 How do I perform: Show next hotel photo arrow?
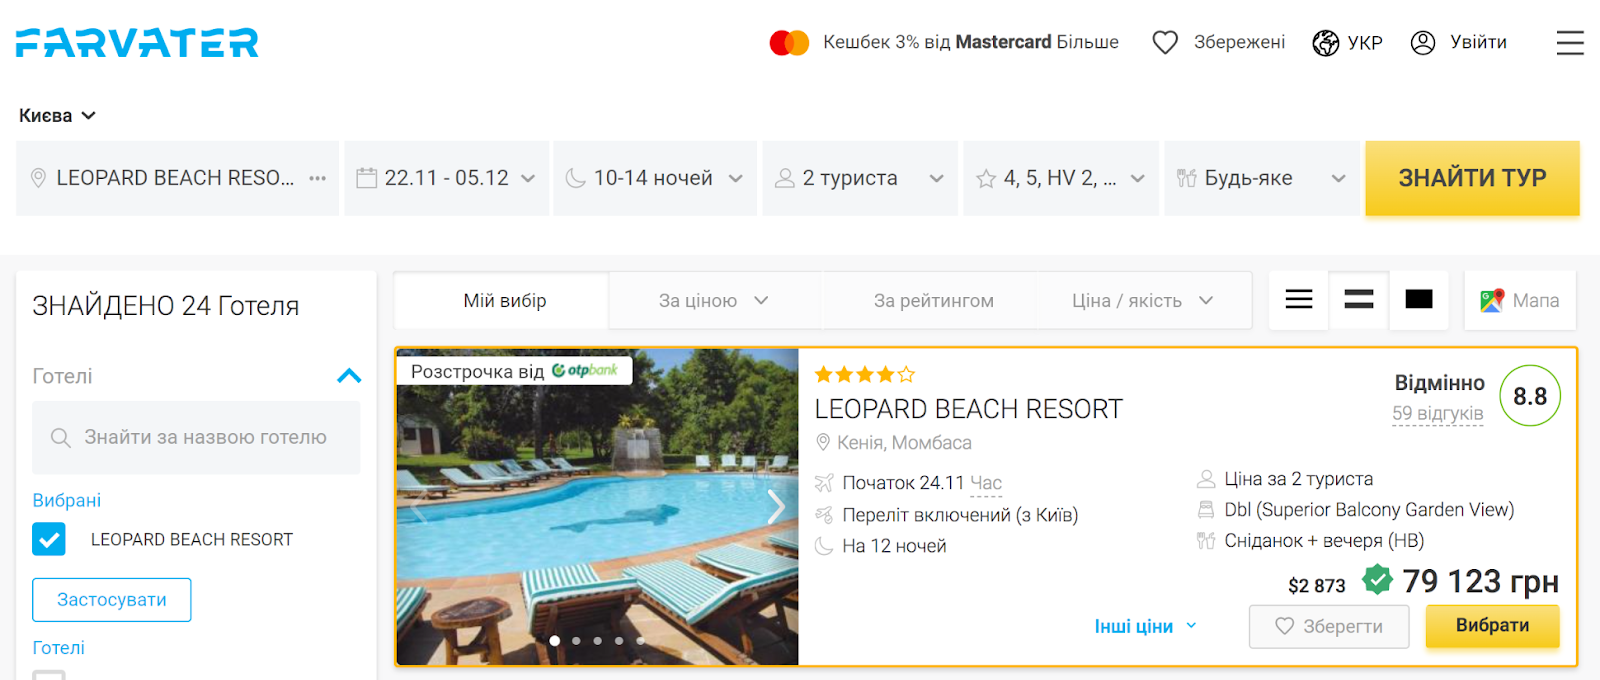[x=776, y=507]
